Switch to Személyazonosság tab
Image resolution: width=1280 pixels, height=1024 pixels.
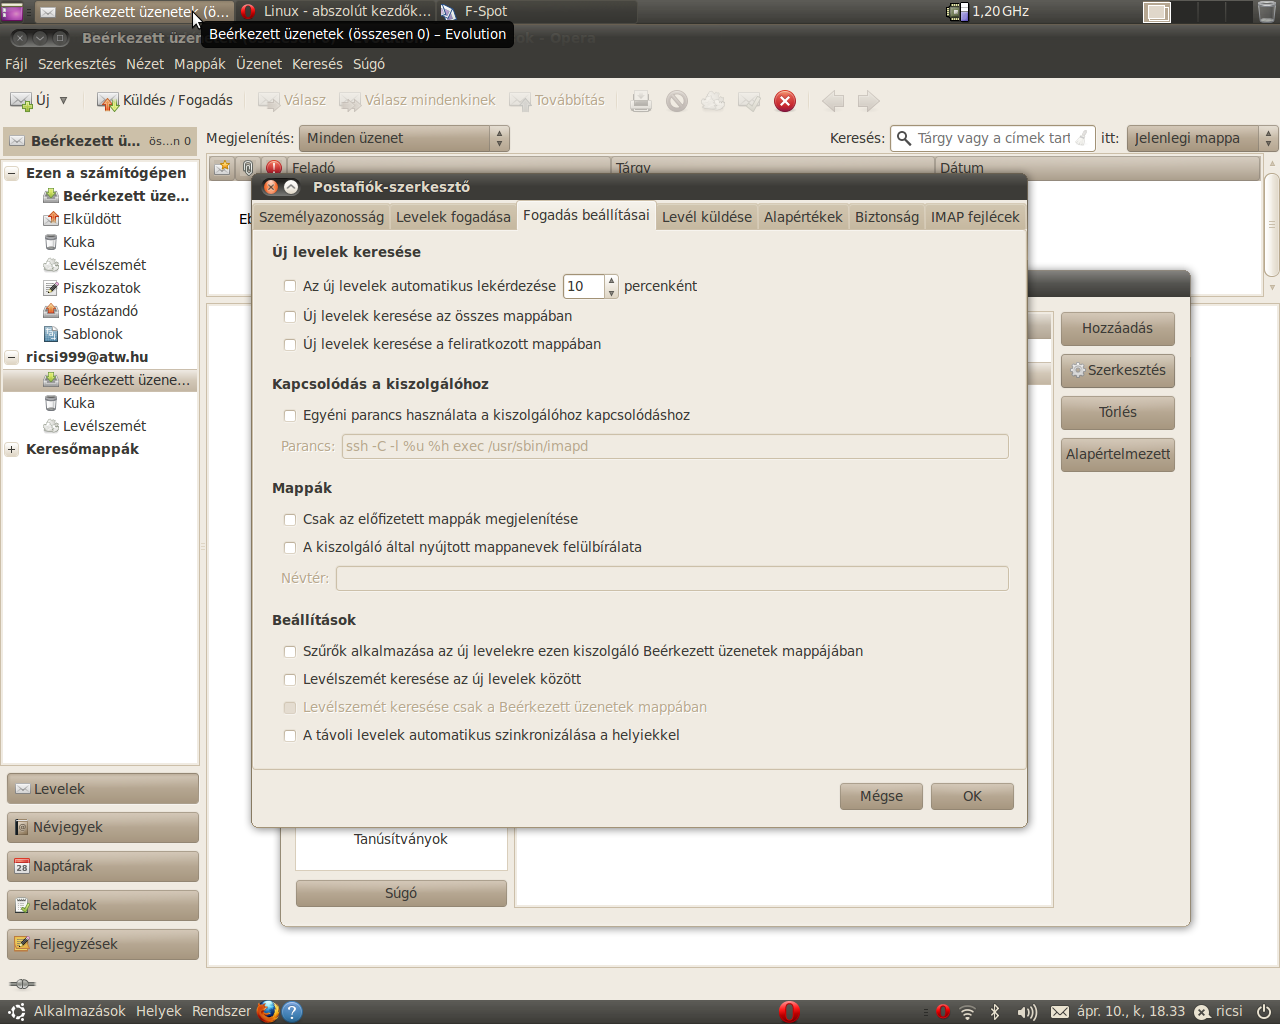[x=321, y=217]
